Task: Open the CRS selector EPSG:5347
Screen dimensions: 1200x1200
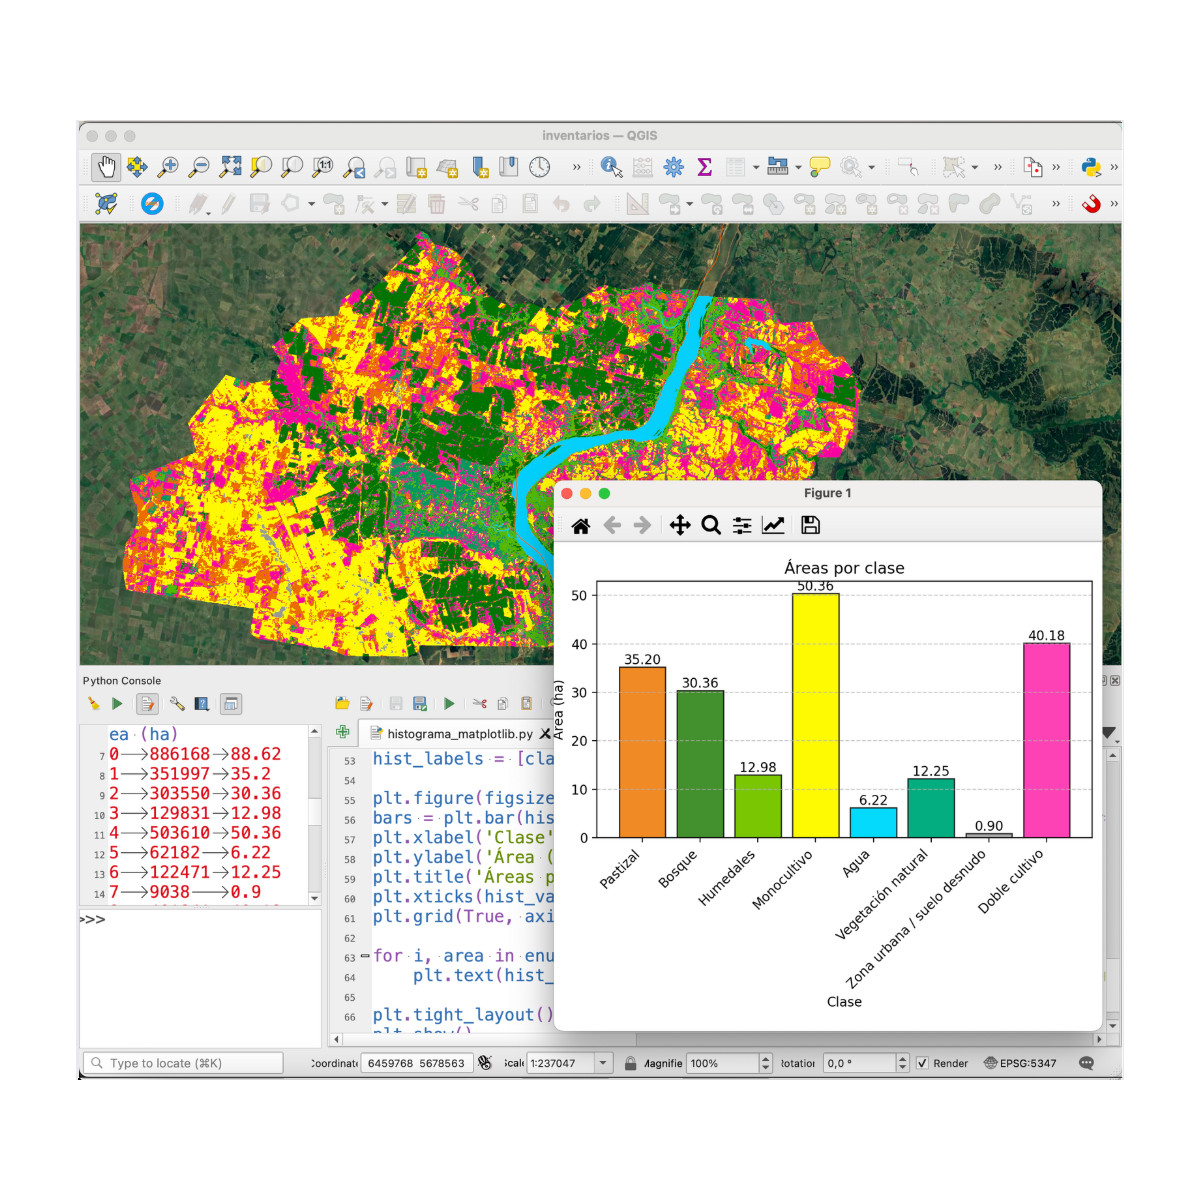Action: (1020, 1063)
